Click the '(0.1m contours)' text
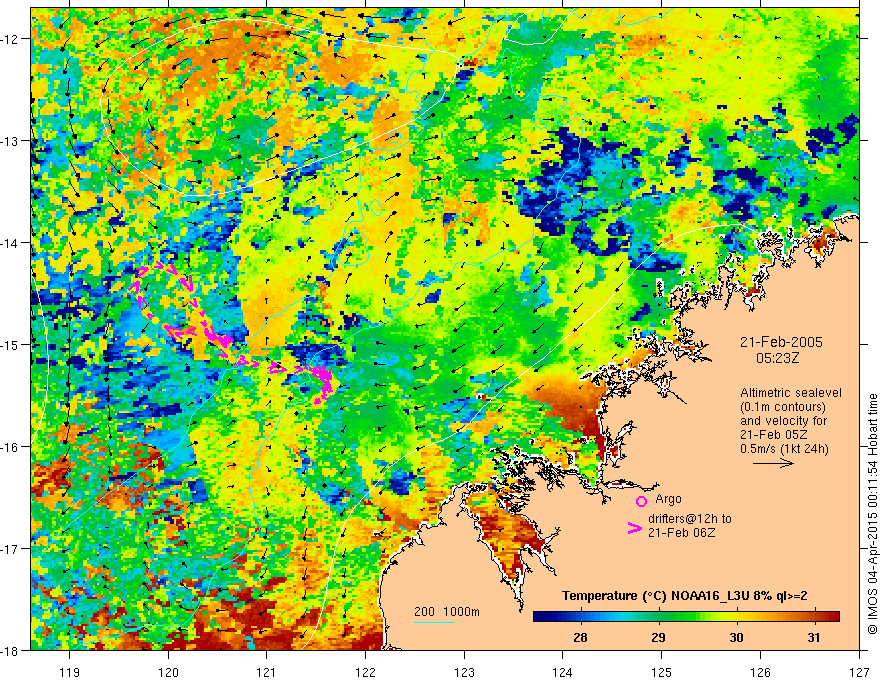The width and height of the screenshot is (880, 680). click(783, 407)
